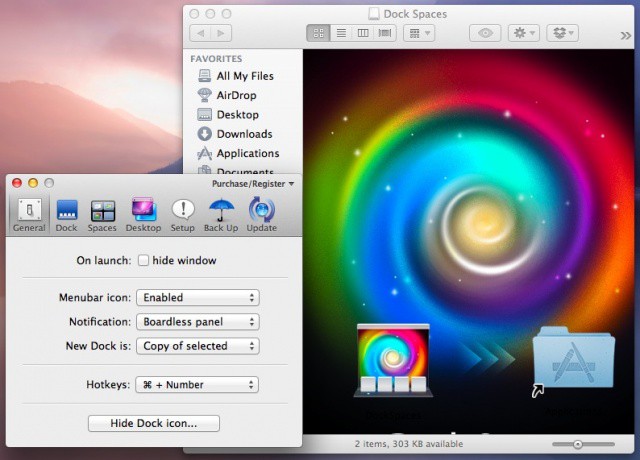Open the Spaces preferences pane
Screen dimensions: 640x460
[102, 215]
